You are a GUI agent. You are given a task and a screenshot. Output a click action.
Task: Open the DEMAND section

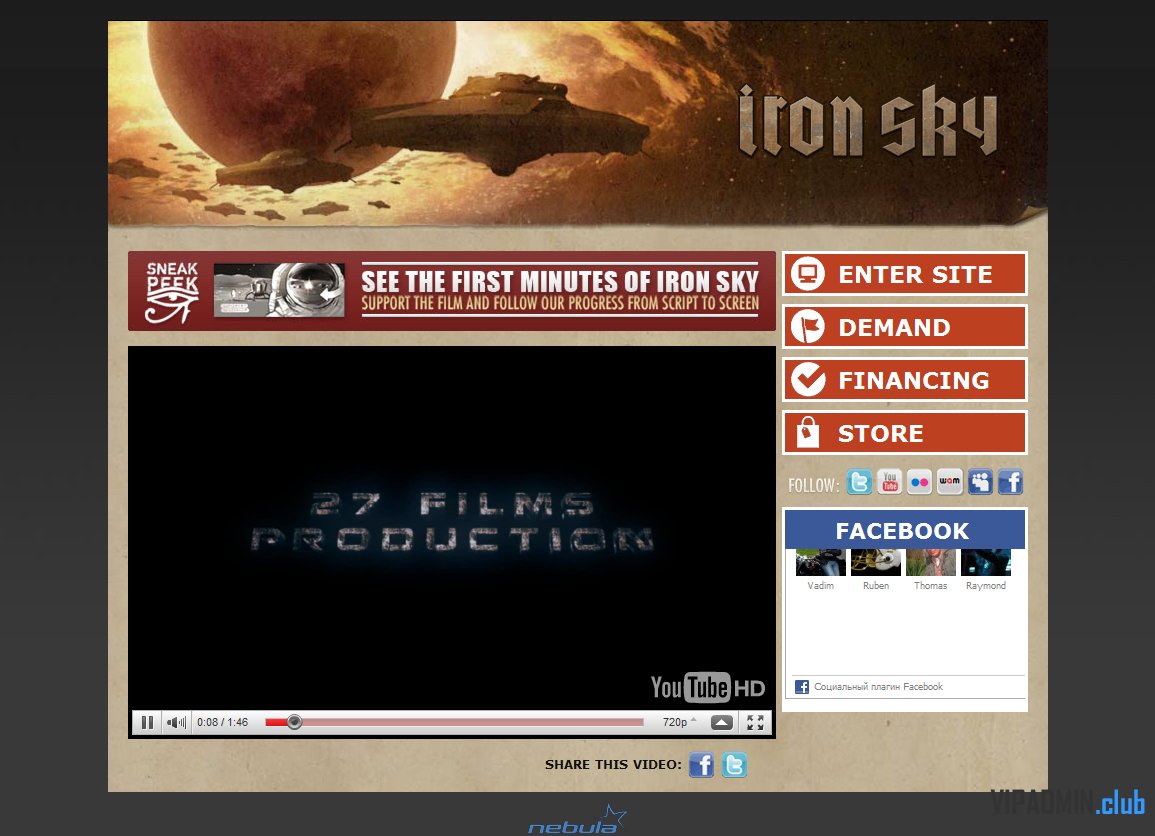coord(905,327)
